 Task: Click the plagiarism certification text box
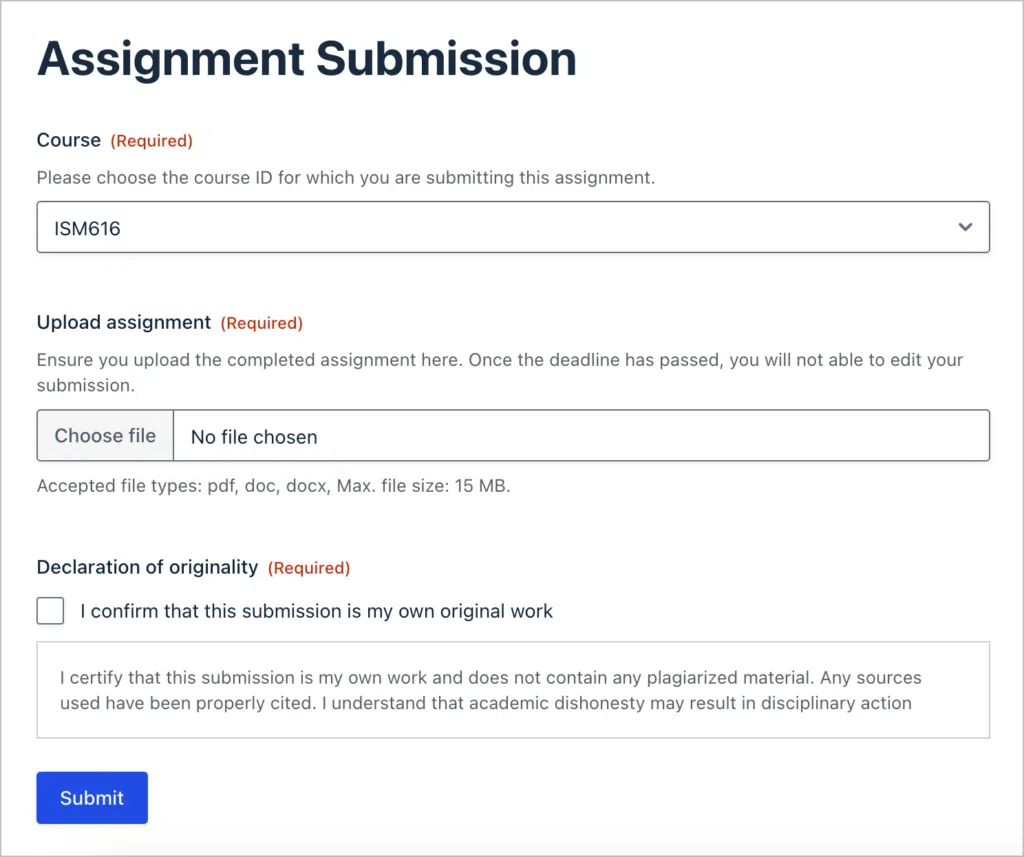[x=512, y=690]
